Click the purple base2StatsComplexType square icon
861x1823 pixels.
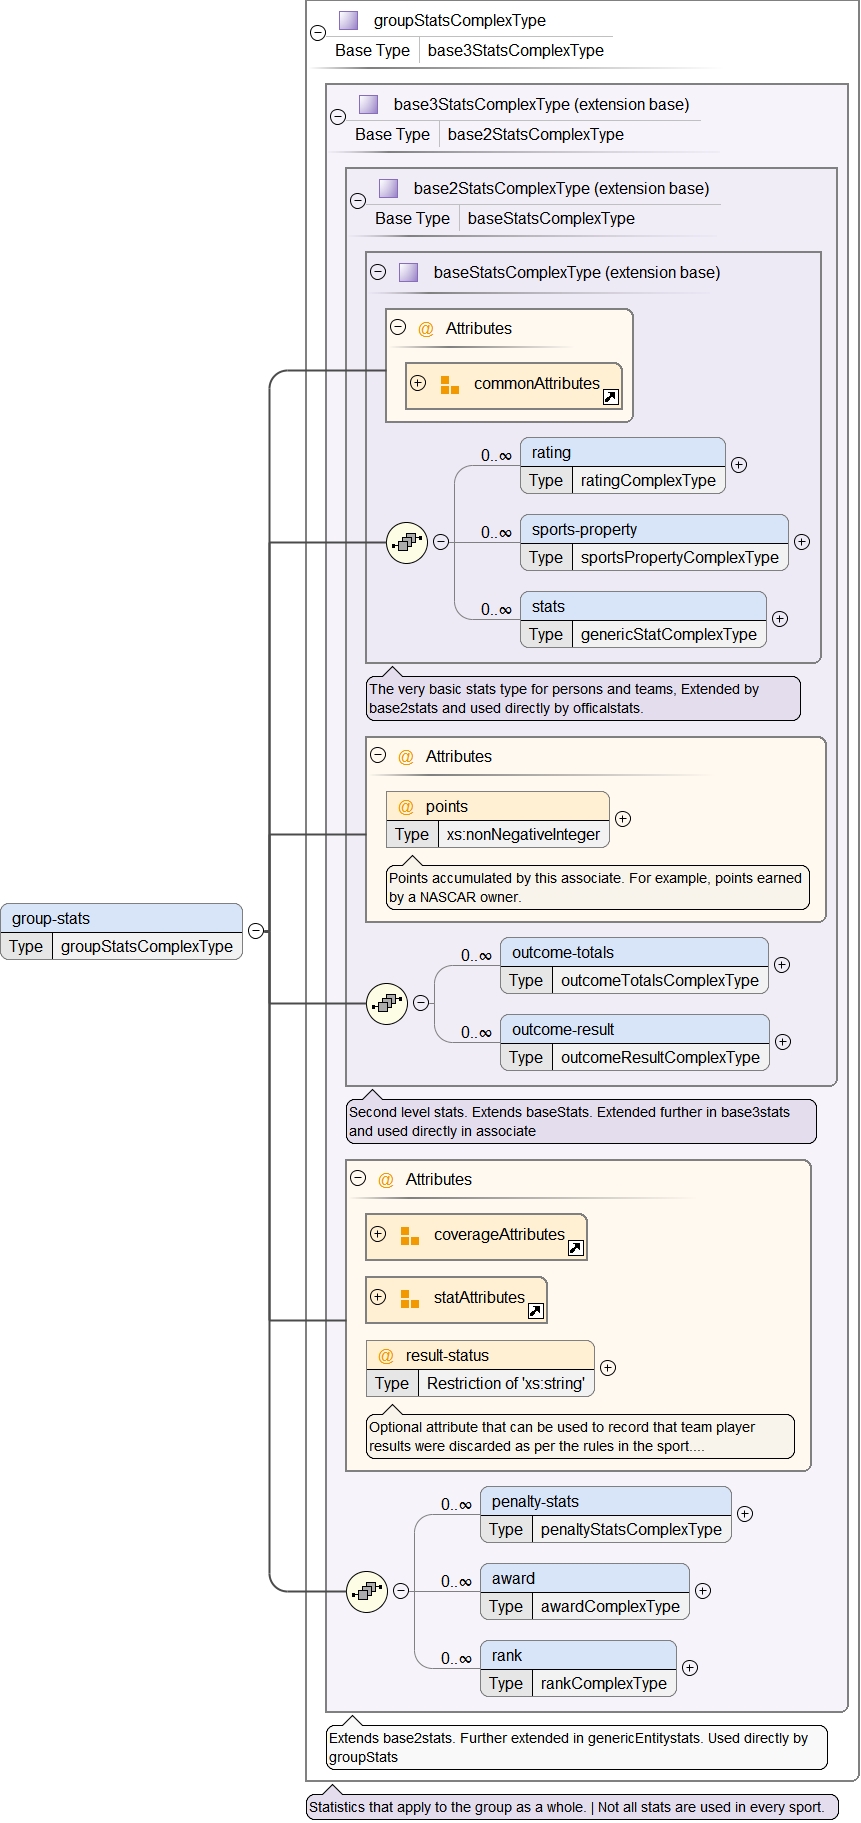point(388,188)
